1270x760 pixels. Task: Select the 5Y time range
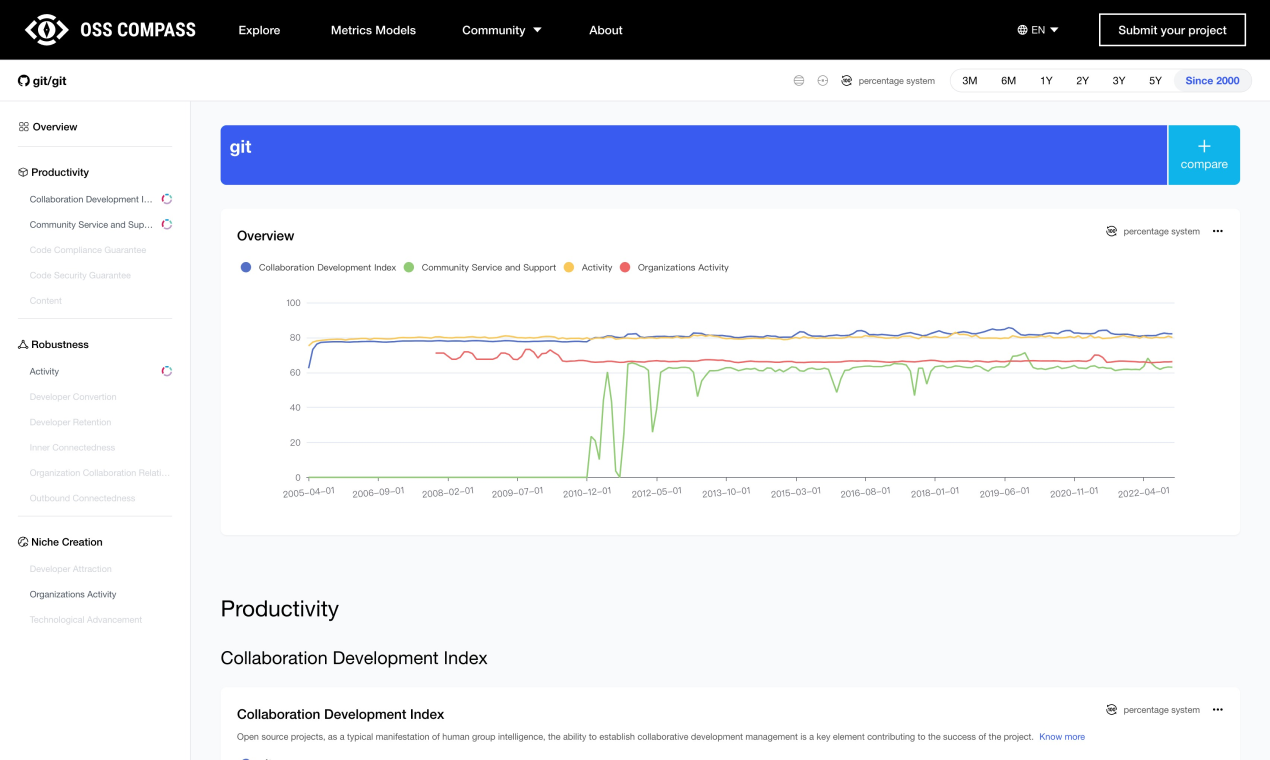click(1155, 81)
